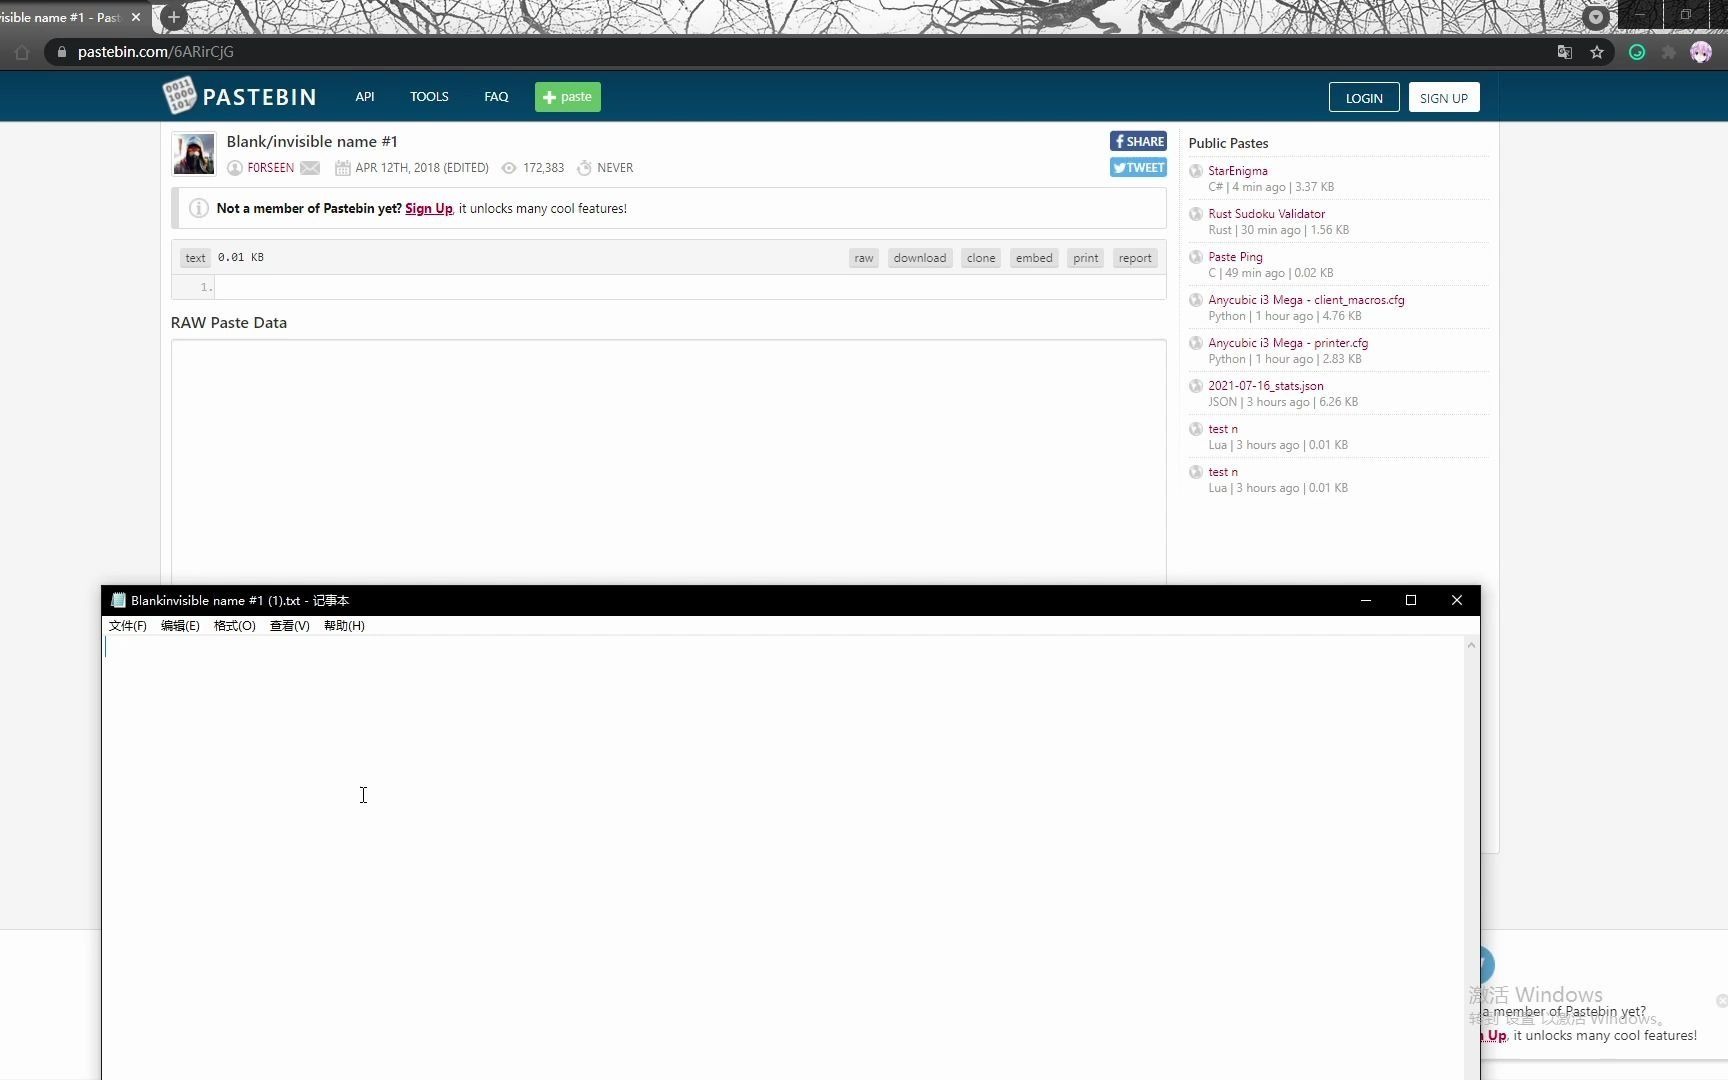The width and height of the screenshot is (1728, 1080).
Task: Click the globe icon beside Paste Ping
Action: pos(1195,257)
